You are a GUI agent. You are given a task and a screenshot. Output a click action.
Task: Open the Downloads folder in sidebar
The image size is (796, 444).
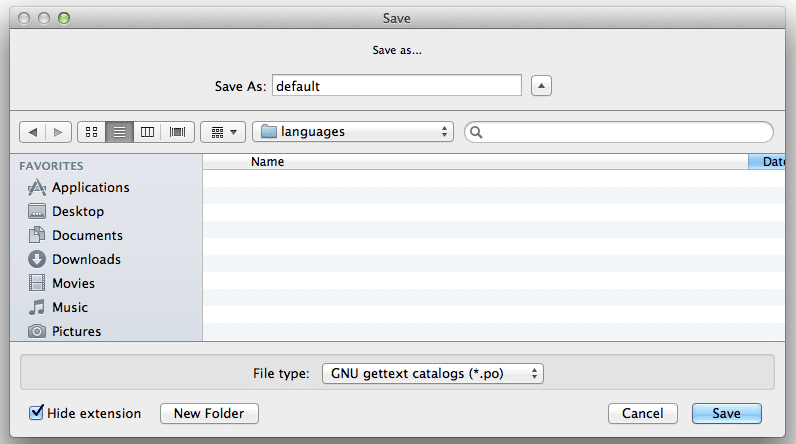point(86,259)
